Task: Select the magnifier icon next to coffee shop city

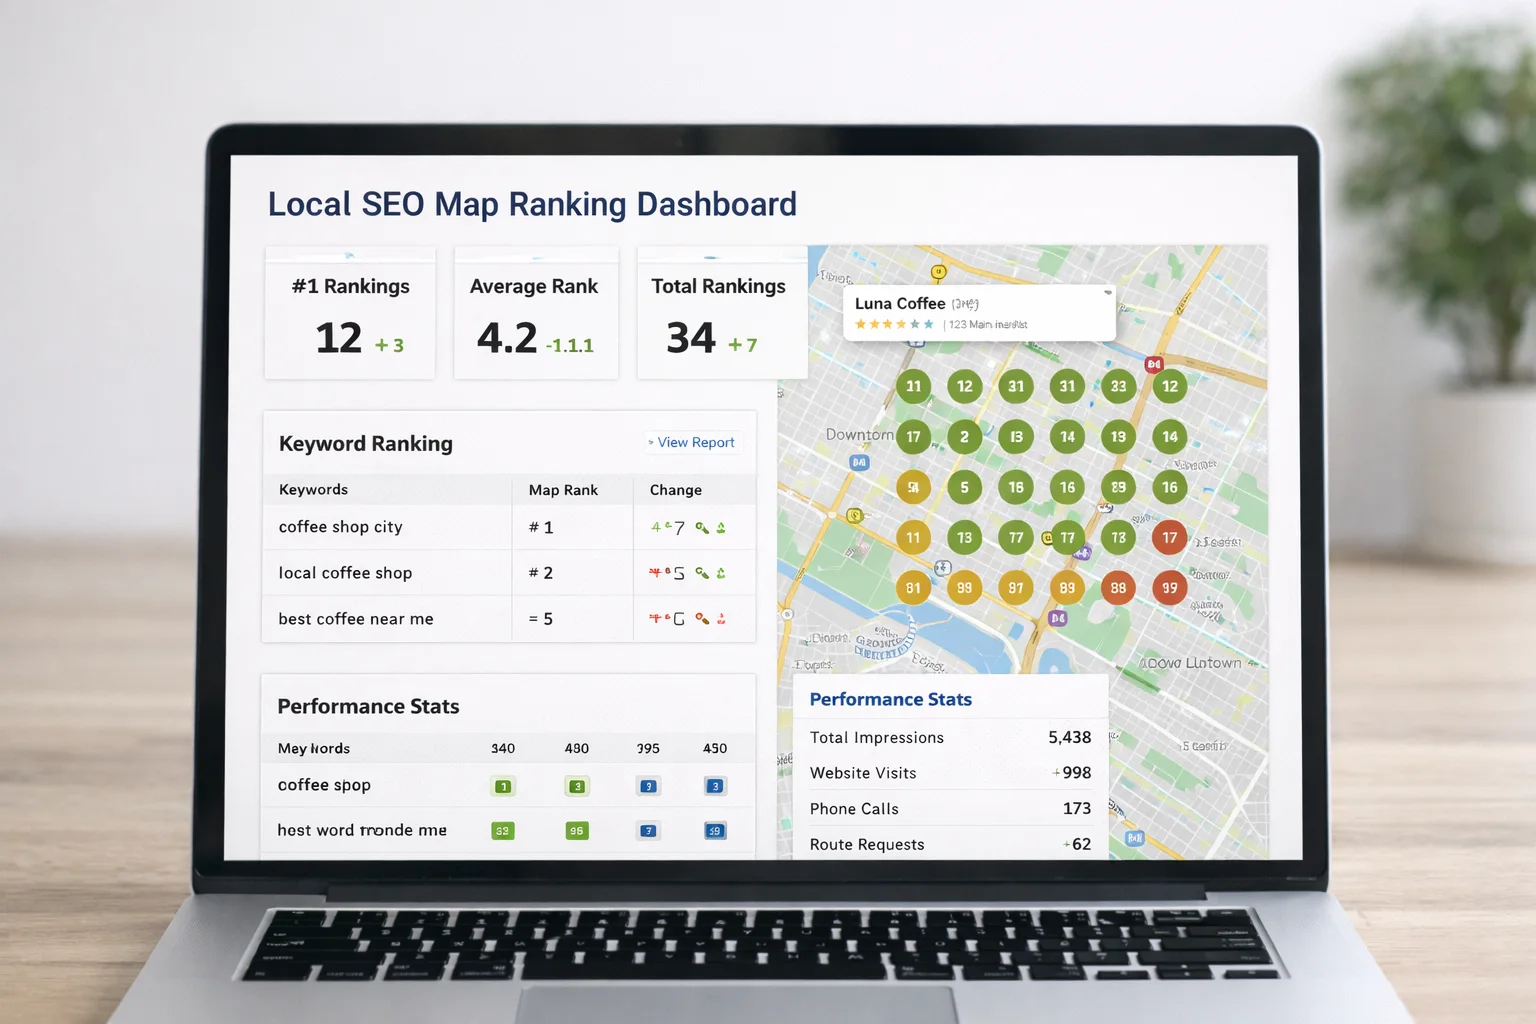Action: tap(700, 527)
